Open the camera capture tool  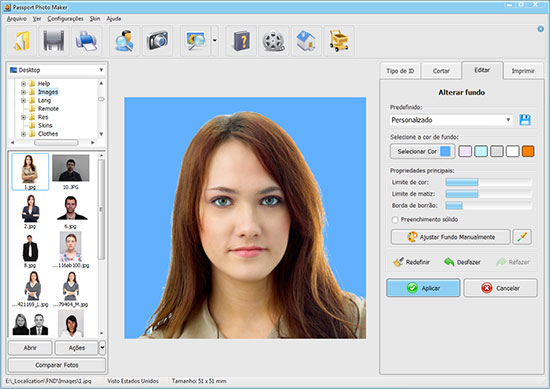coord(157,41)
